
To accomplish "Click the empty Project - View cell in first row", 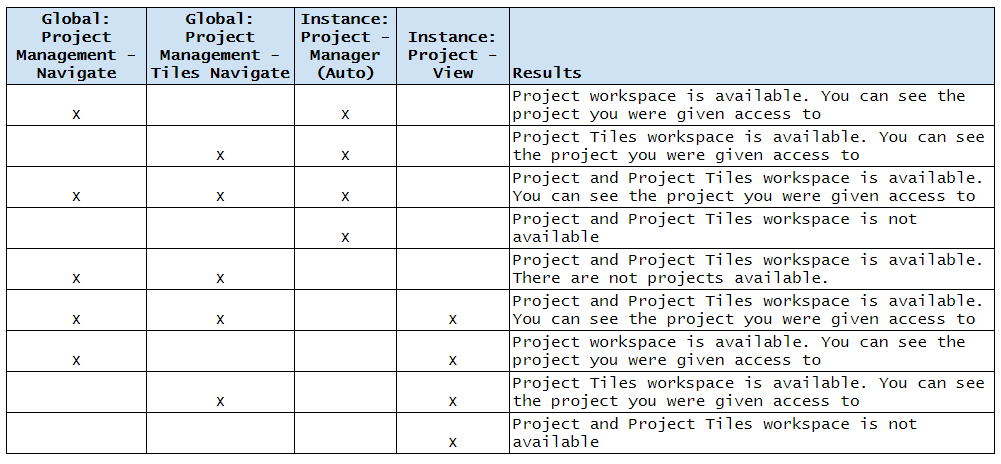I will 453,105.
